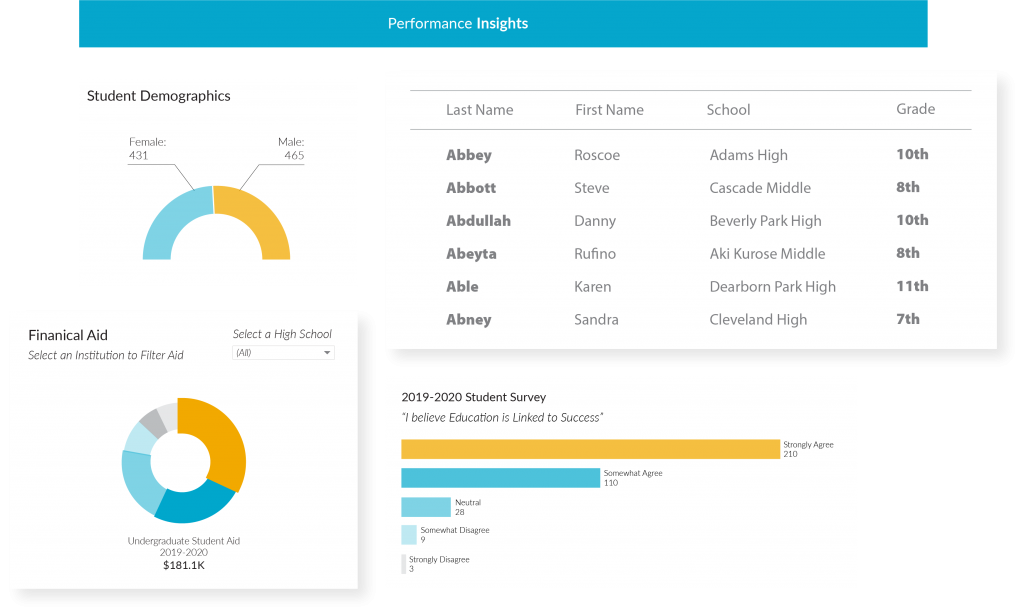Sort by the First Name column header
The width and height of the screenshot is (1024, 616).
pyautogui.click(x=609, y=110)
